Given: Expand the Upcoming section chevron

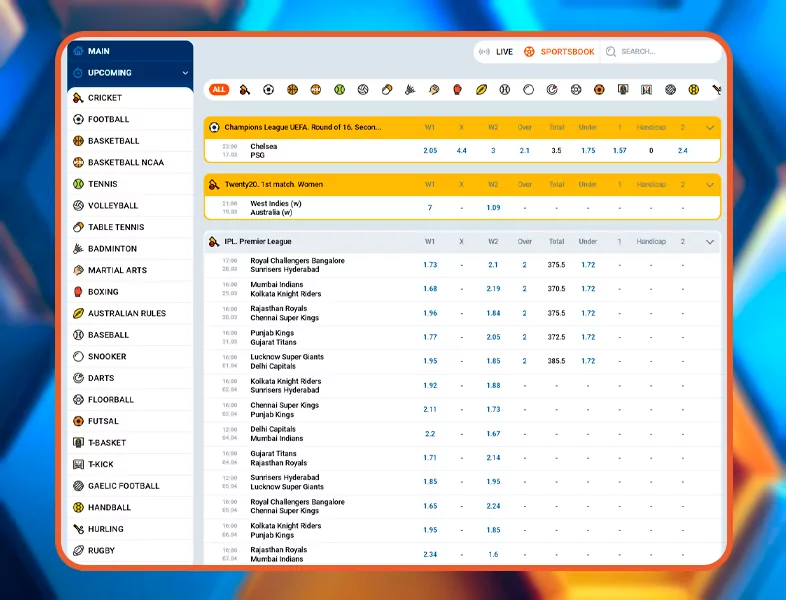Looking at the screenshot, I should 185,73.
